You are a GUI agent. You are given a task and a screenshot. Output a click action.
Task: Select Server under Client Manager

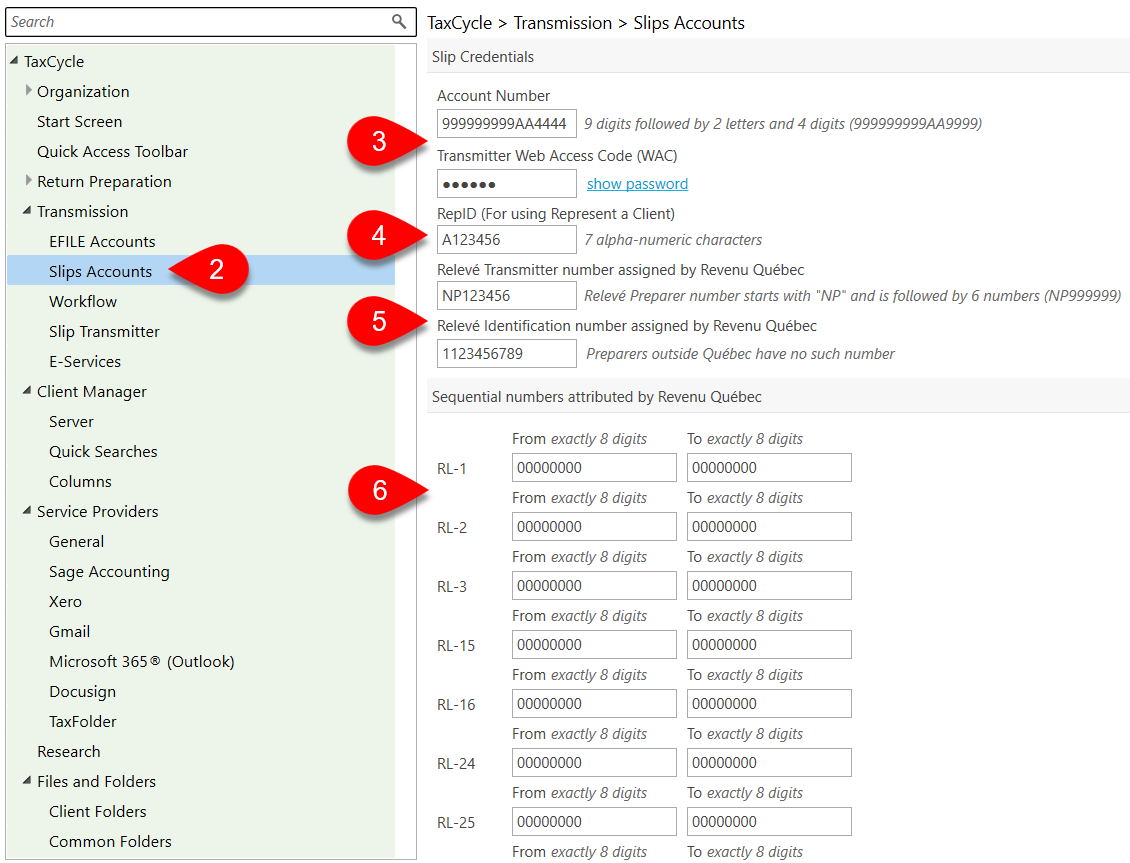pos(71,421)
